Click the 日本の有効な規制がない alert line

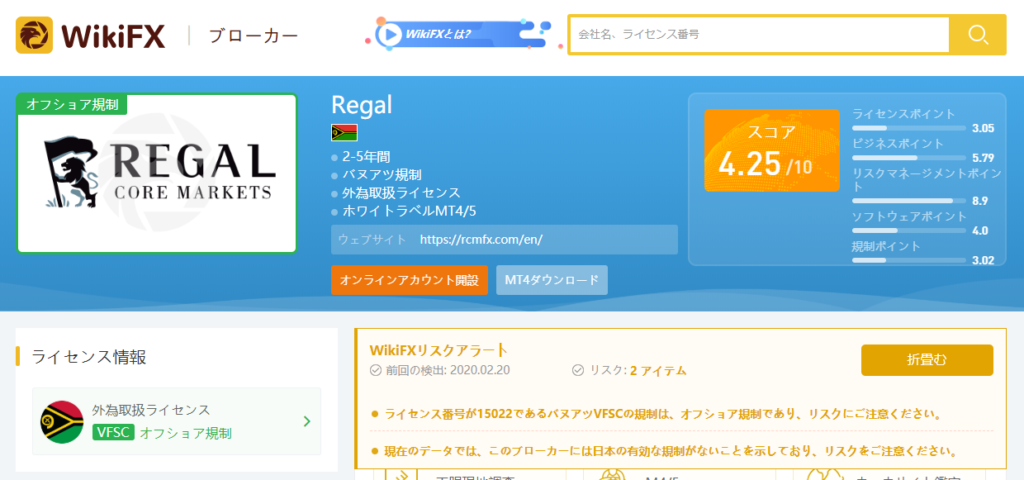tap(671, 451)
